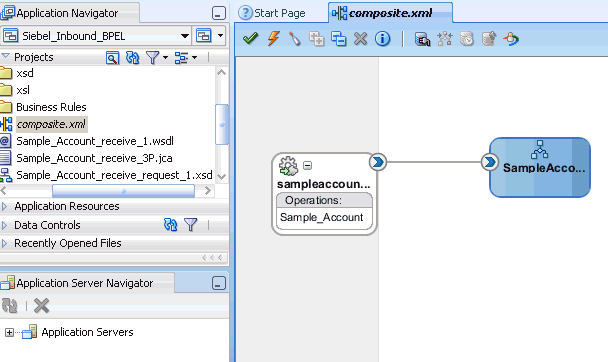Screen dimensions: 608x362
Task: Click the Projects scroll up arrow
Action: [x=222, y=72]
